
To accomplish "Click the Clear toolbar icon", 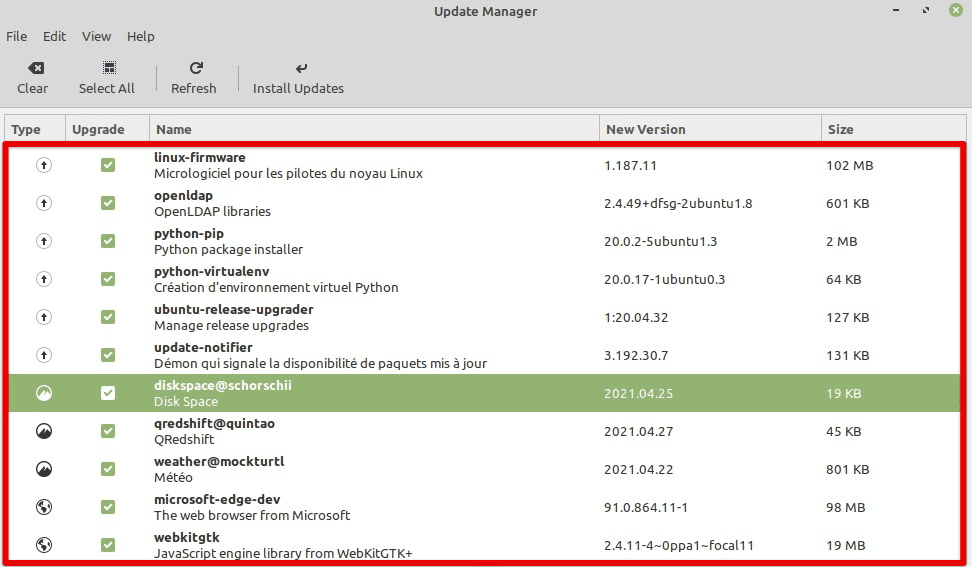I will coord(36,68).
